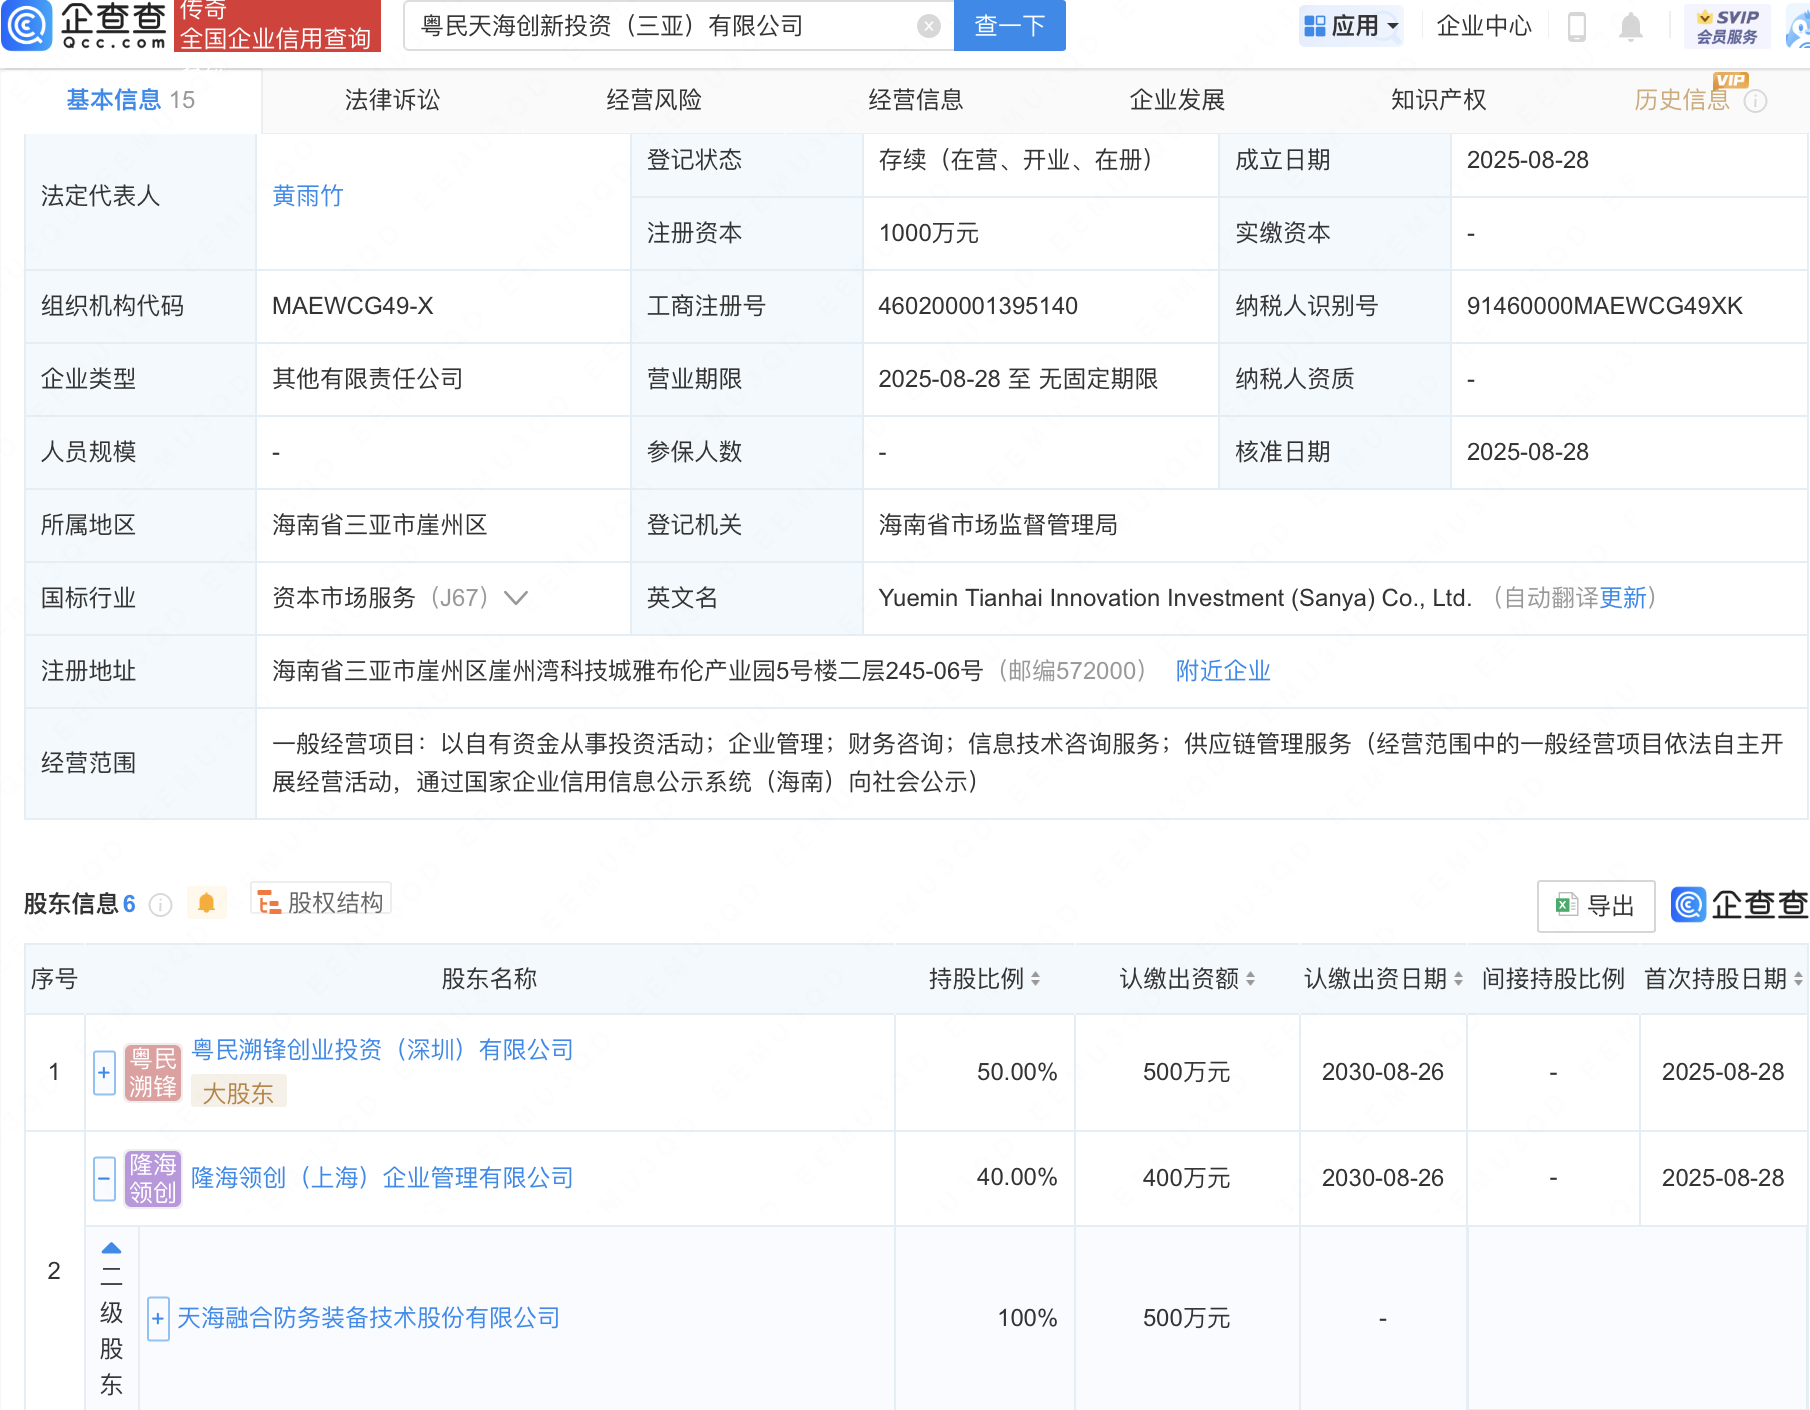This screenshot has height=1410, width=1810.
Task: Click info icon beside 股东信息 6
Action: point(160,905)
